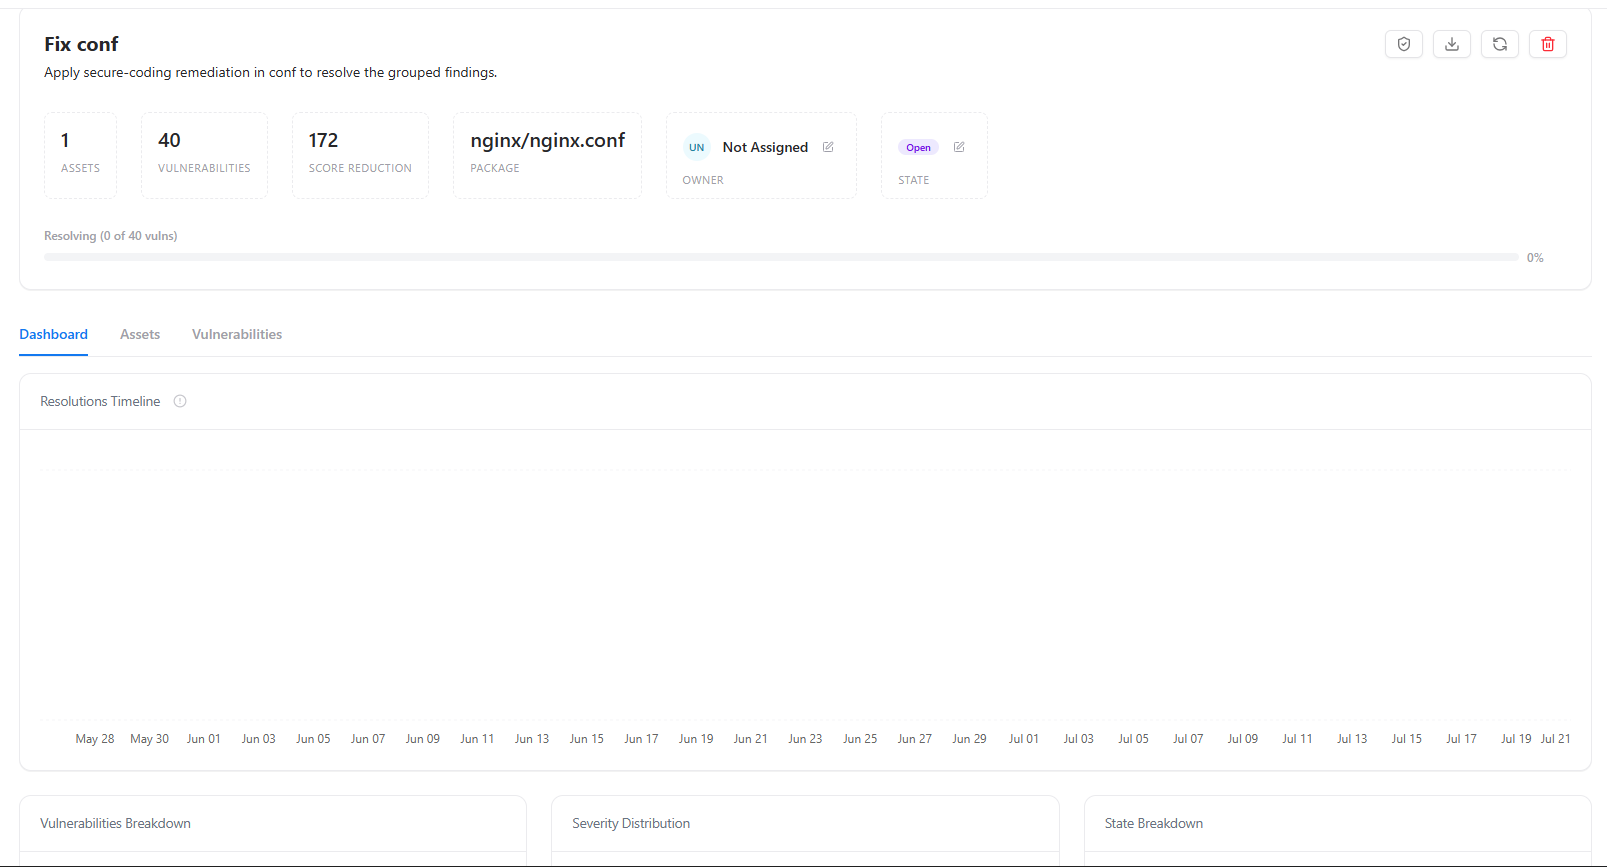Click the 172 score reduction value
Image resolution: width=1607 pixels, height=867 pixels.
tap(323, 140)
